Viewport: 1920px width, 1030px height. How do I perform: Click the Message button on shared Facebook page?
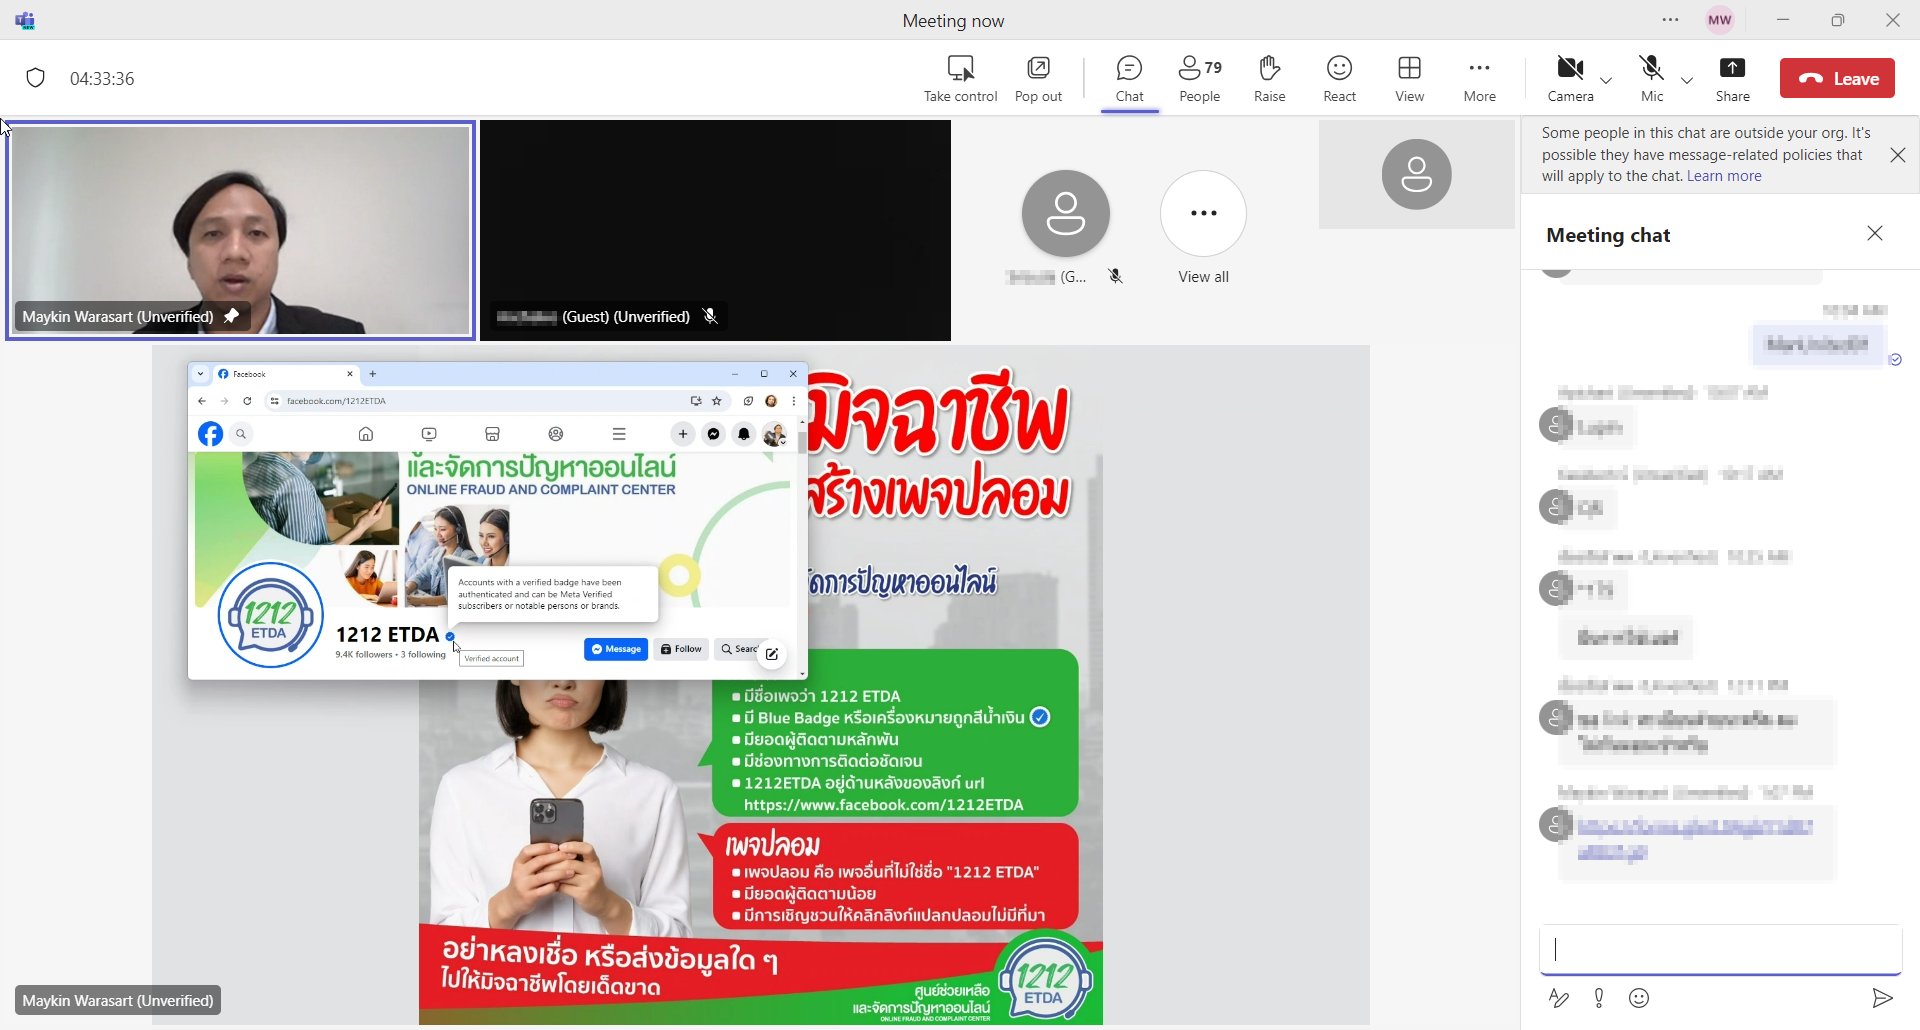coord(616,649)
